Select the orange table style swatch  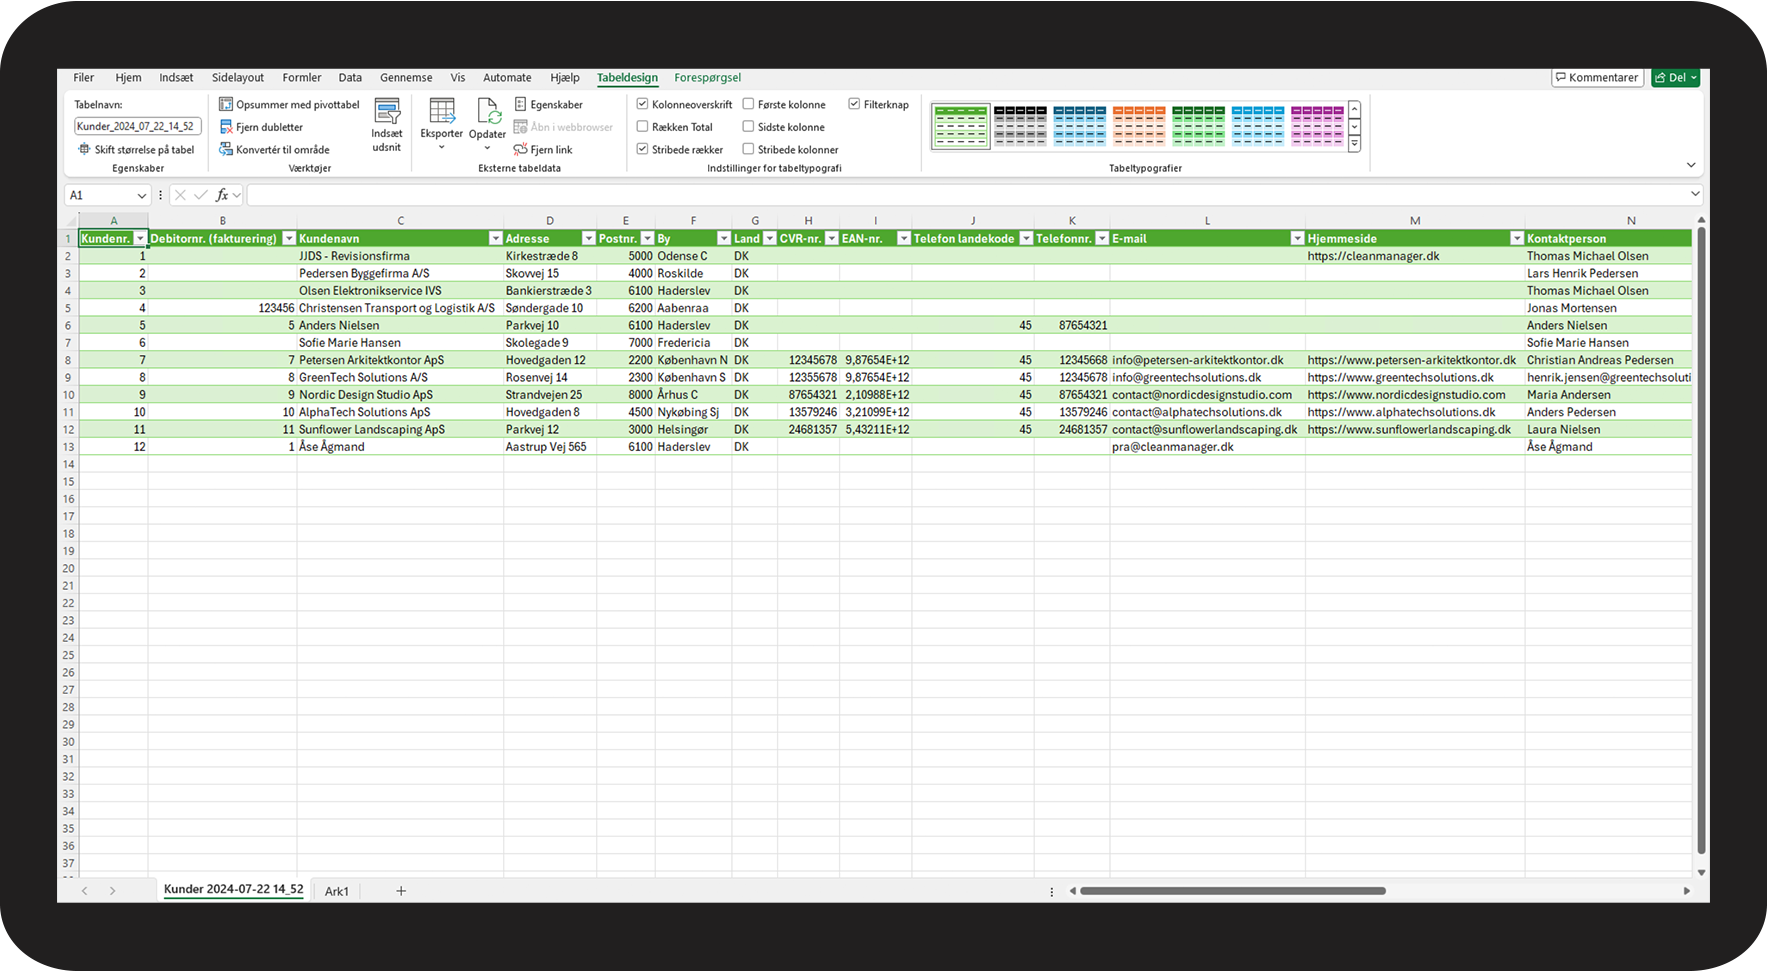click(x=1139, y=125)
